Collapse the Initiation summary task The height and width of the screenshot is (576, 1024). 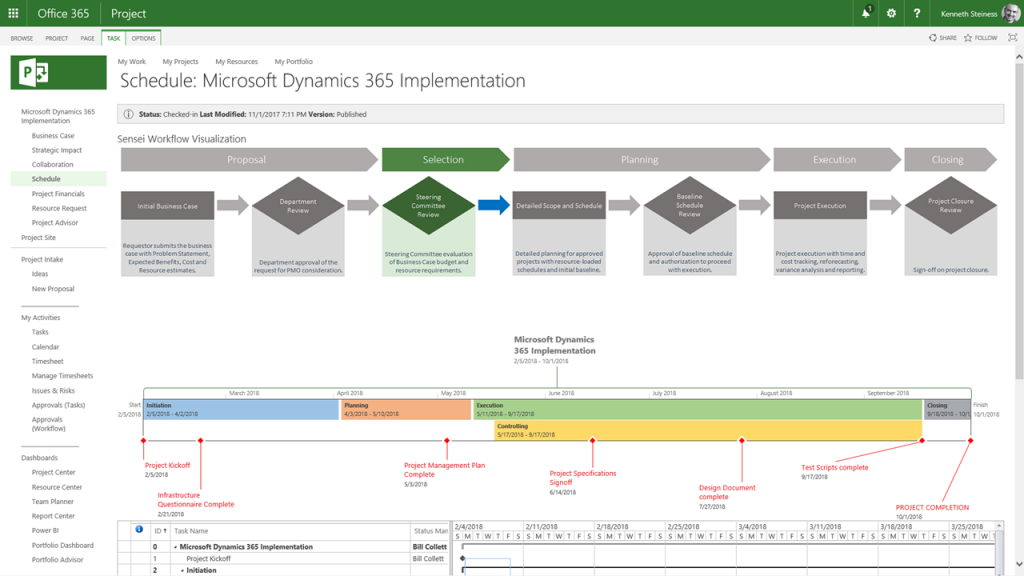182,571
